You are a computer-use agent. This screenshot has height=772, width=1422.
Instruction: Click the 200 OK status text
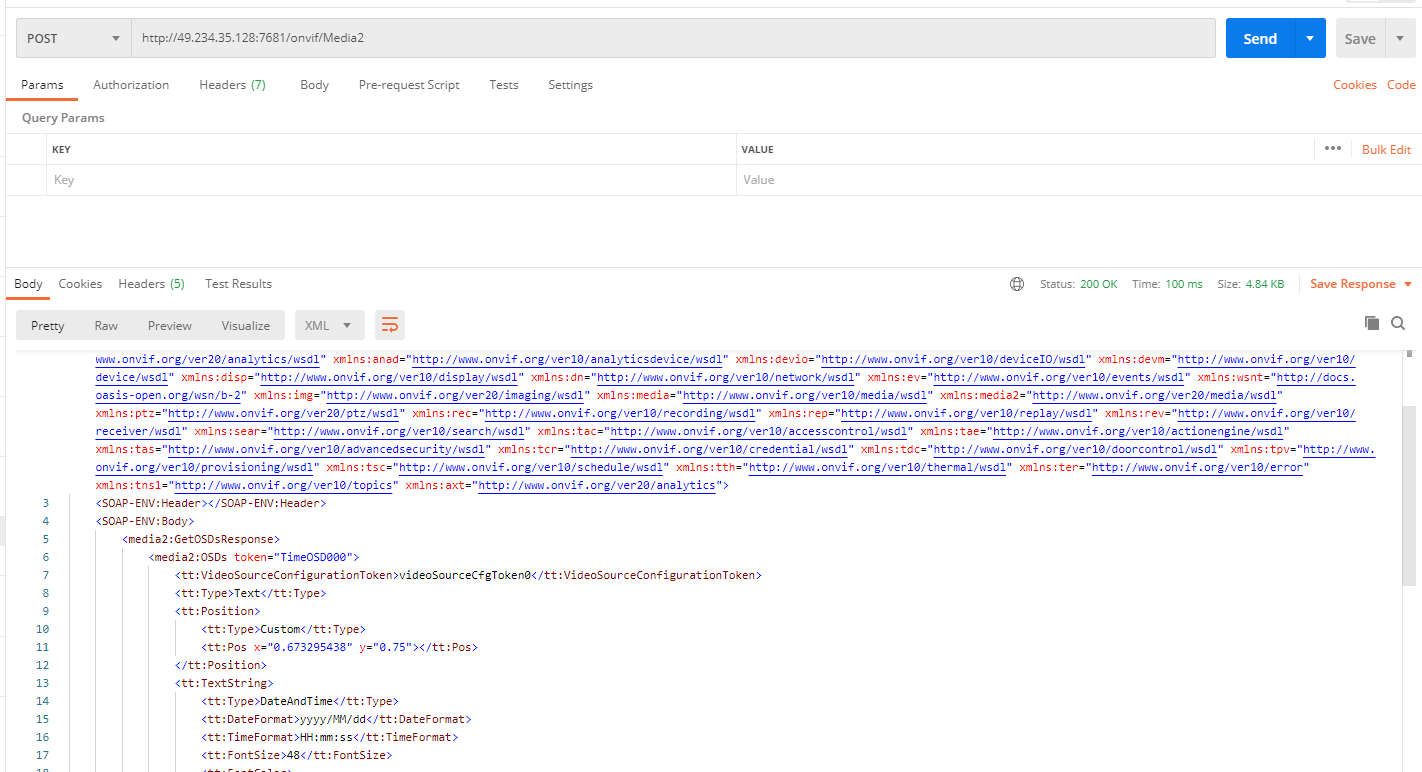pyautogui.click(x=1099, y=284)
